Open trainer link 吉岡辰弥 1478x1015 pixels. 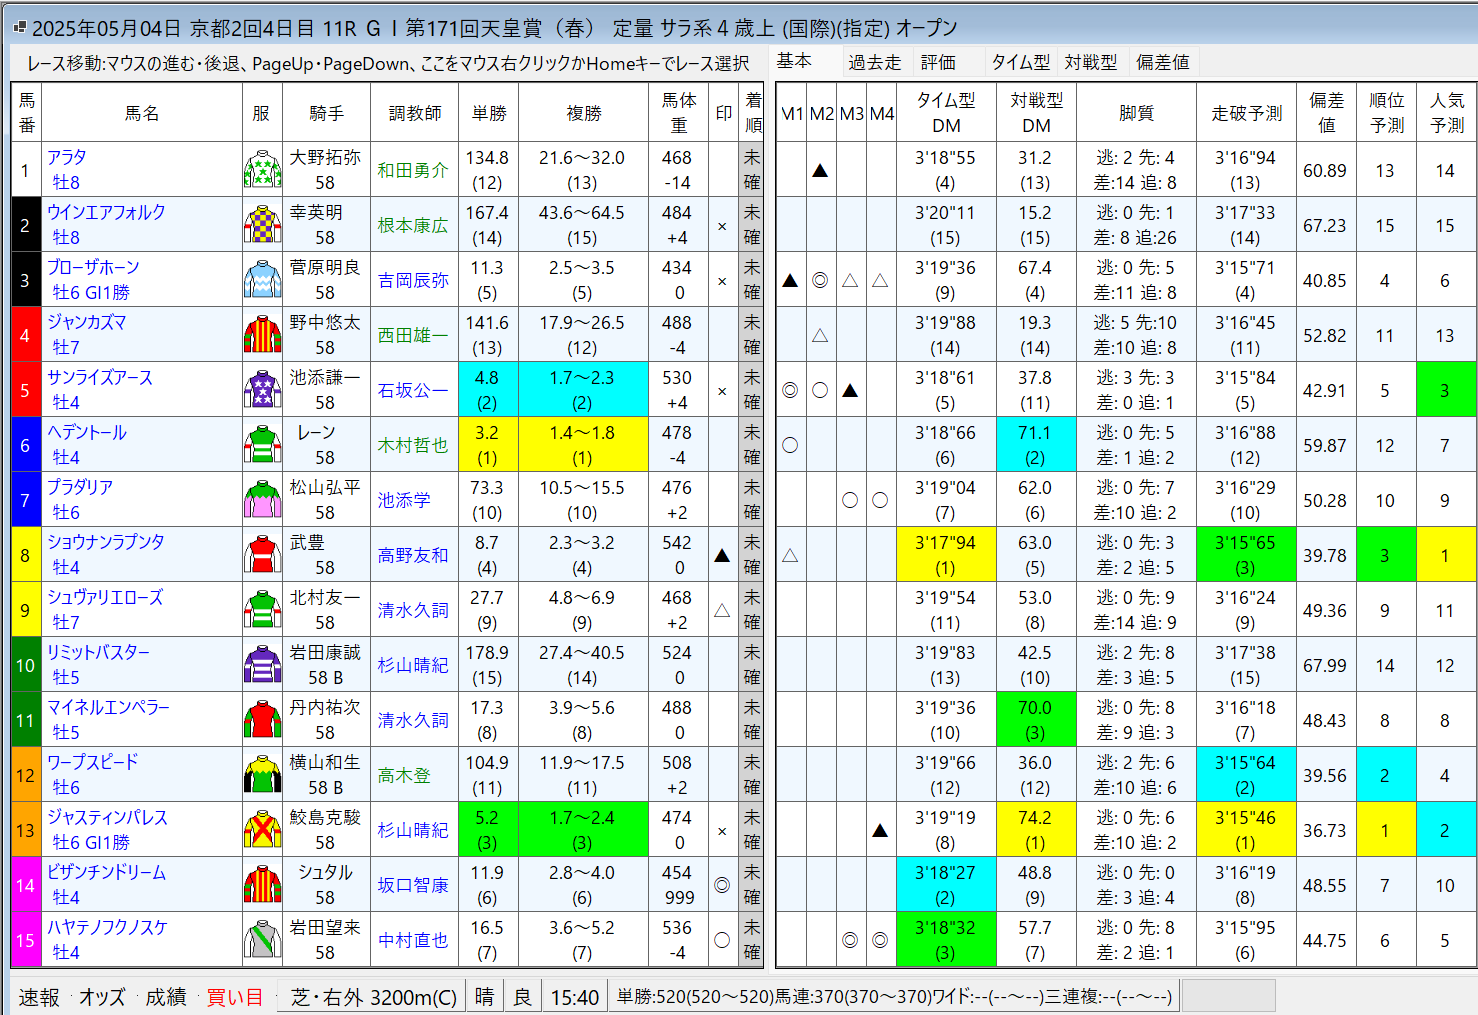pyautogui.click(x=412, y=280)
